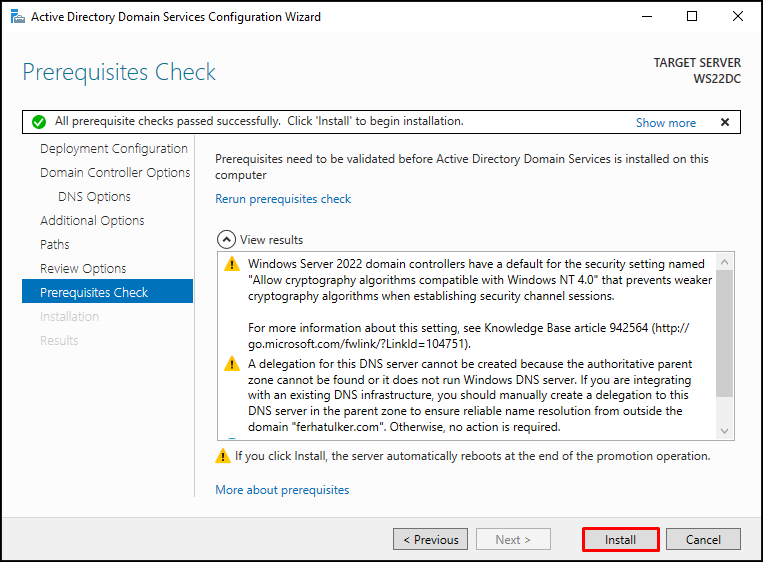The image size is (763, 562).
Task: Open the DNS Options step
Action: click(x=94, y=197)
